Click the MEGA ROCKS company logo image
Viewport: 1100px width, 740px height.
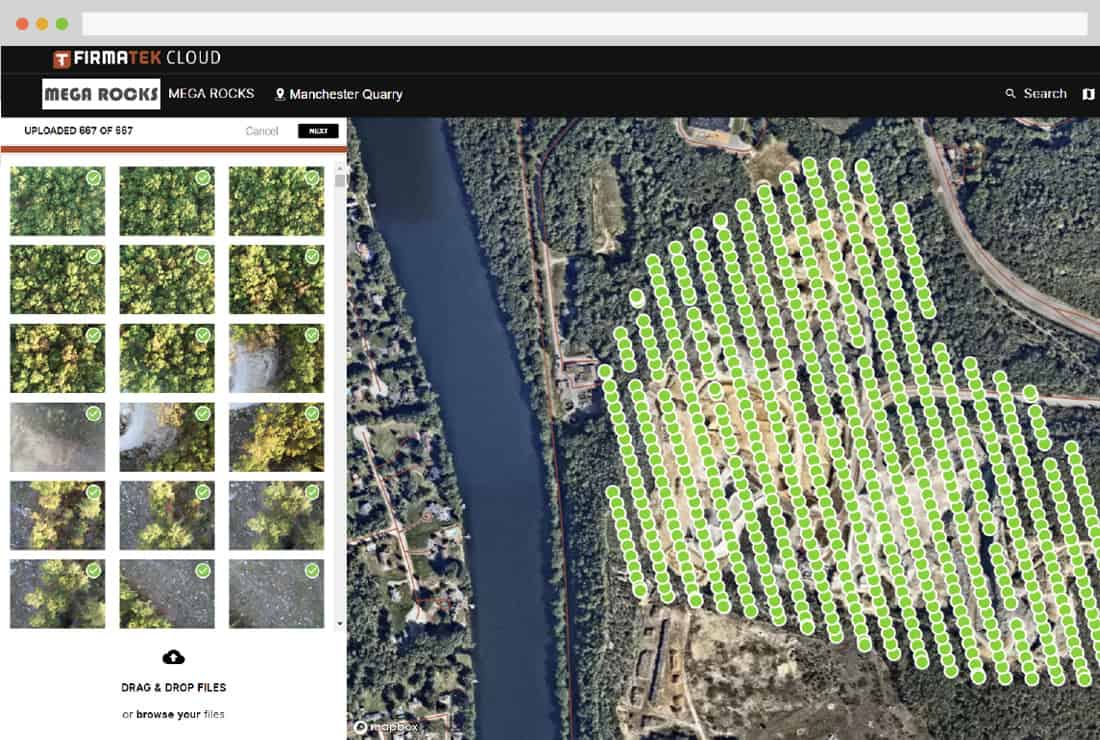pos(101,94)
